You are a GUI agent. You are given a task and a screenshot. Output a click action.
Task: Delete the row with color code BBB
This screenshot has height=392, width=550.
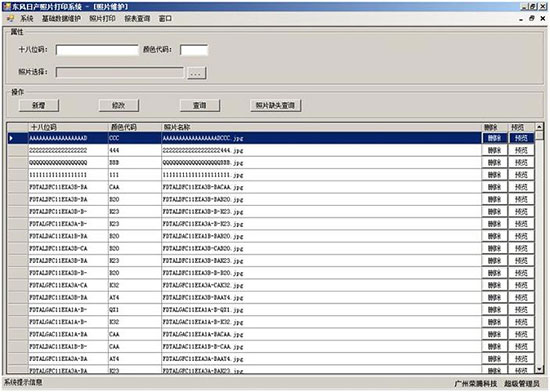pyautogui.click(x=495, y=163)
